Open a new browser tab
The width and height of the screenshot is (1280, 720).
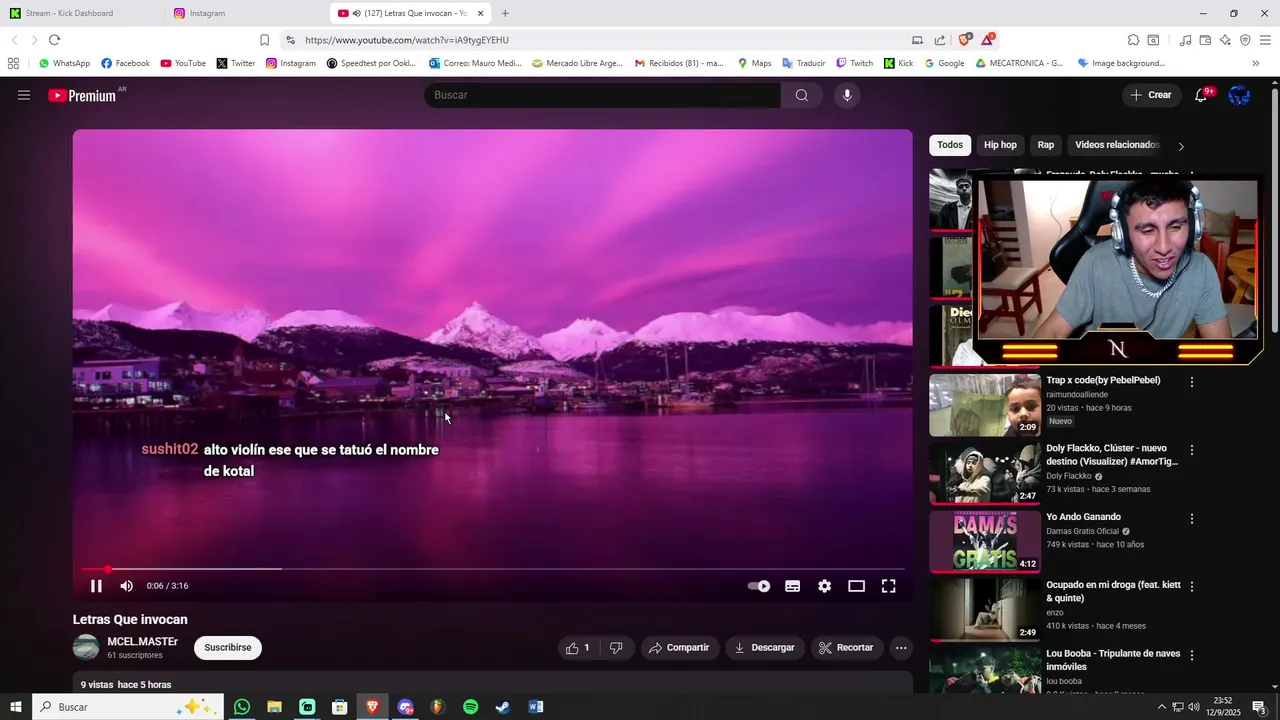(505, 13)
